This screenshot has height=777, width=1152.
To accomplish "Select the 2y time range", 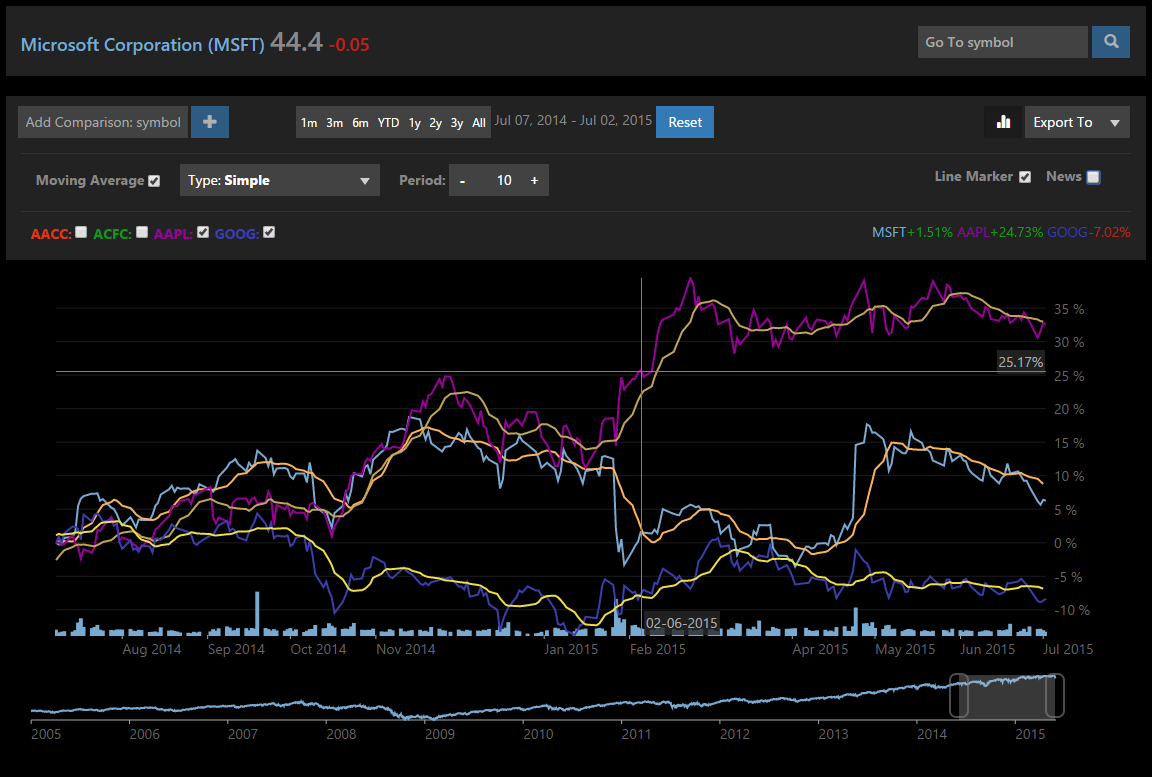I will pyautogui.click(x=436, y=123).
